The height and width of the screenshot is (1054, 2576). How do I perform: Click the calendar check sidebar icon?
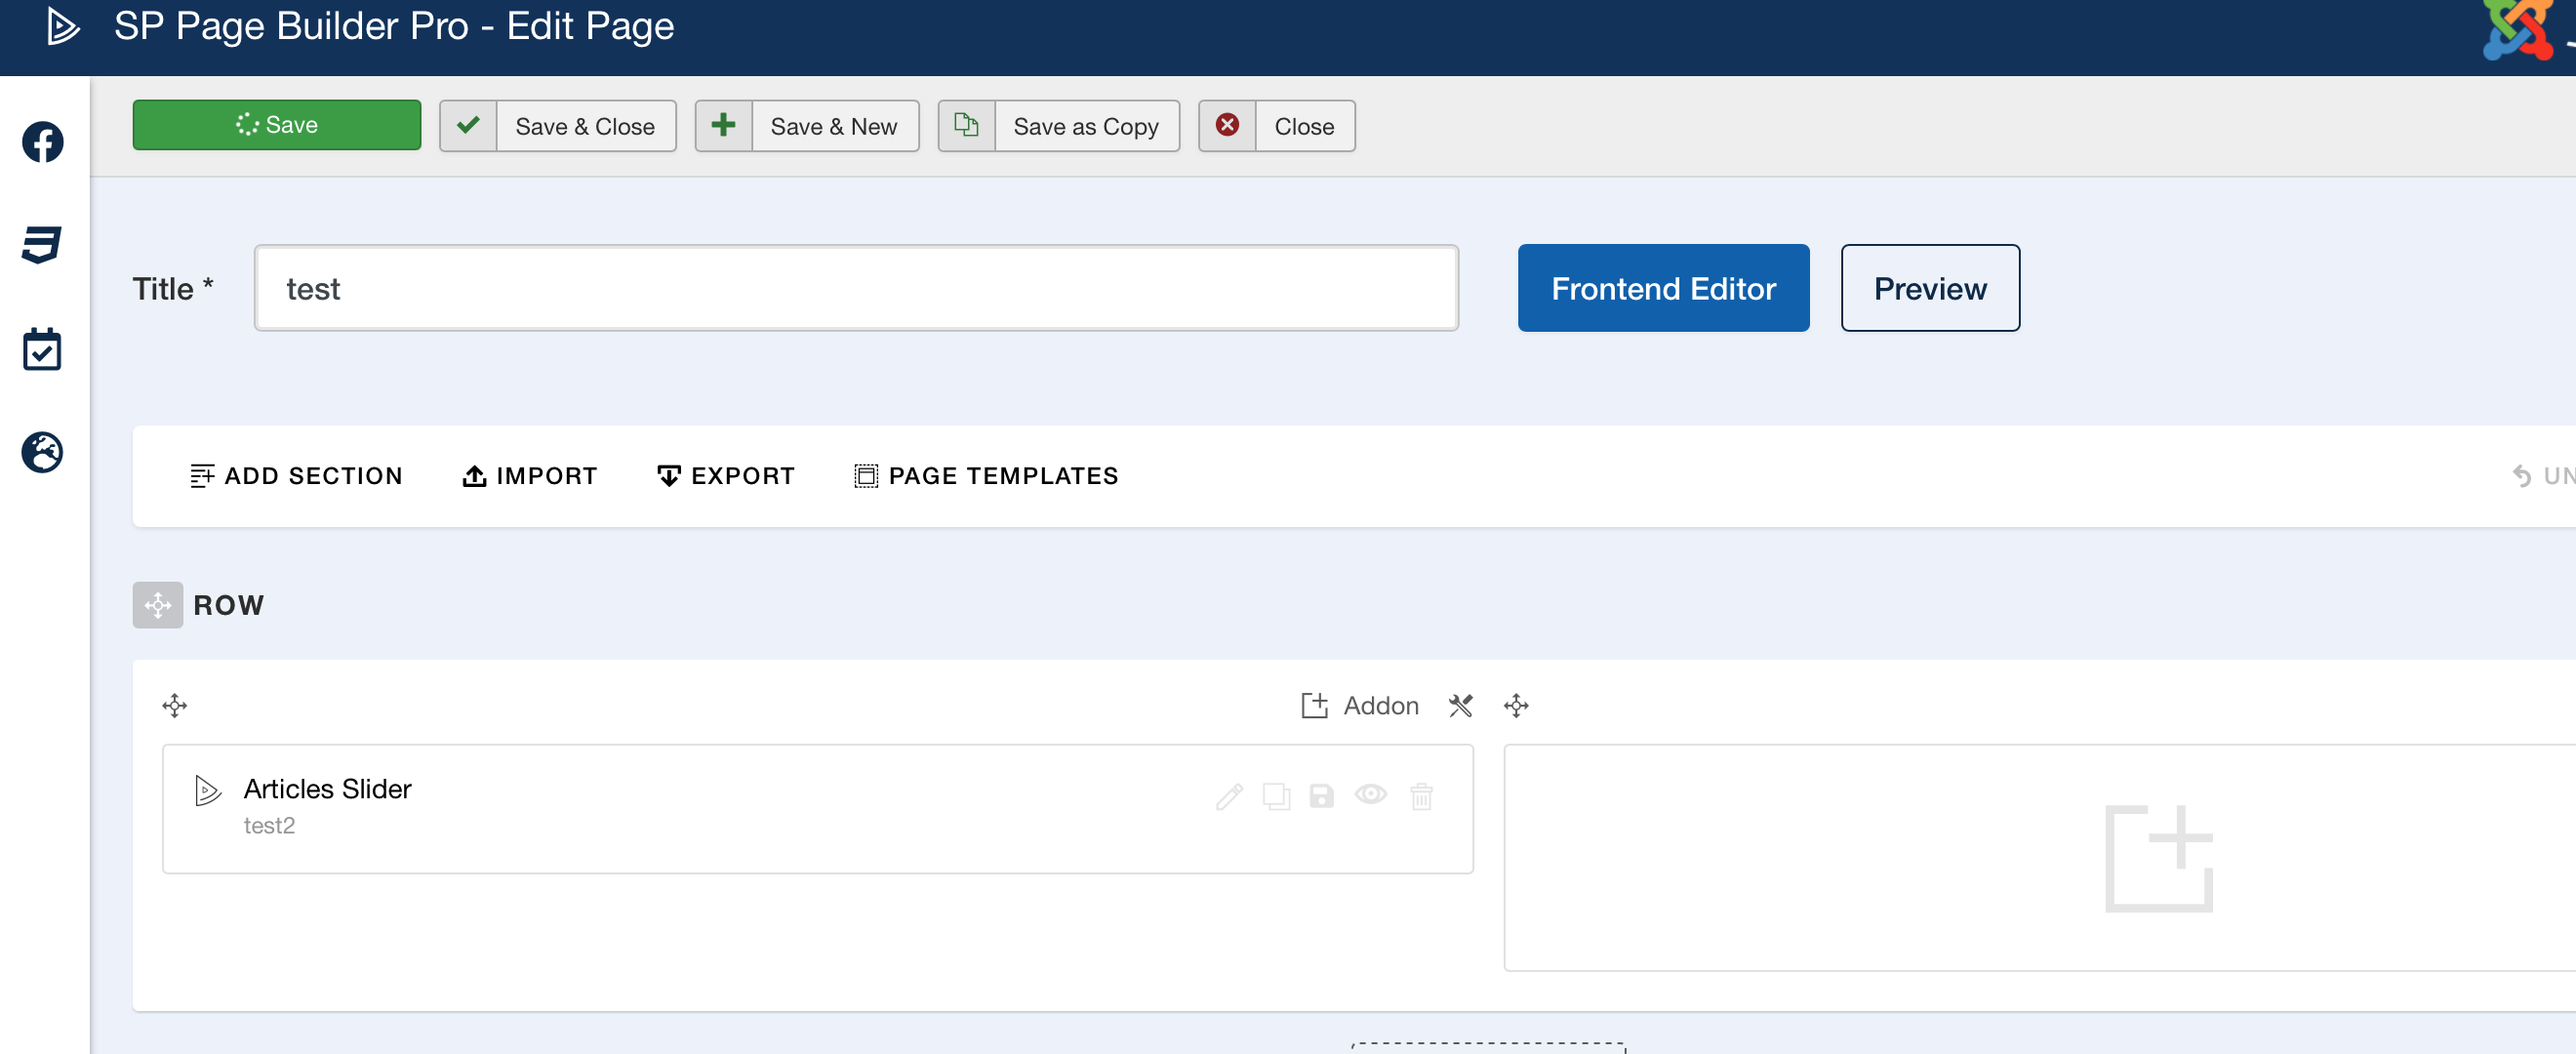(43, 349)
